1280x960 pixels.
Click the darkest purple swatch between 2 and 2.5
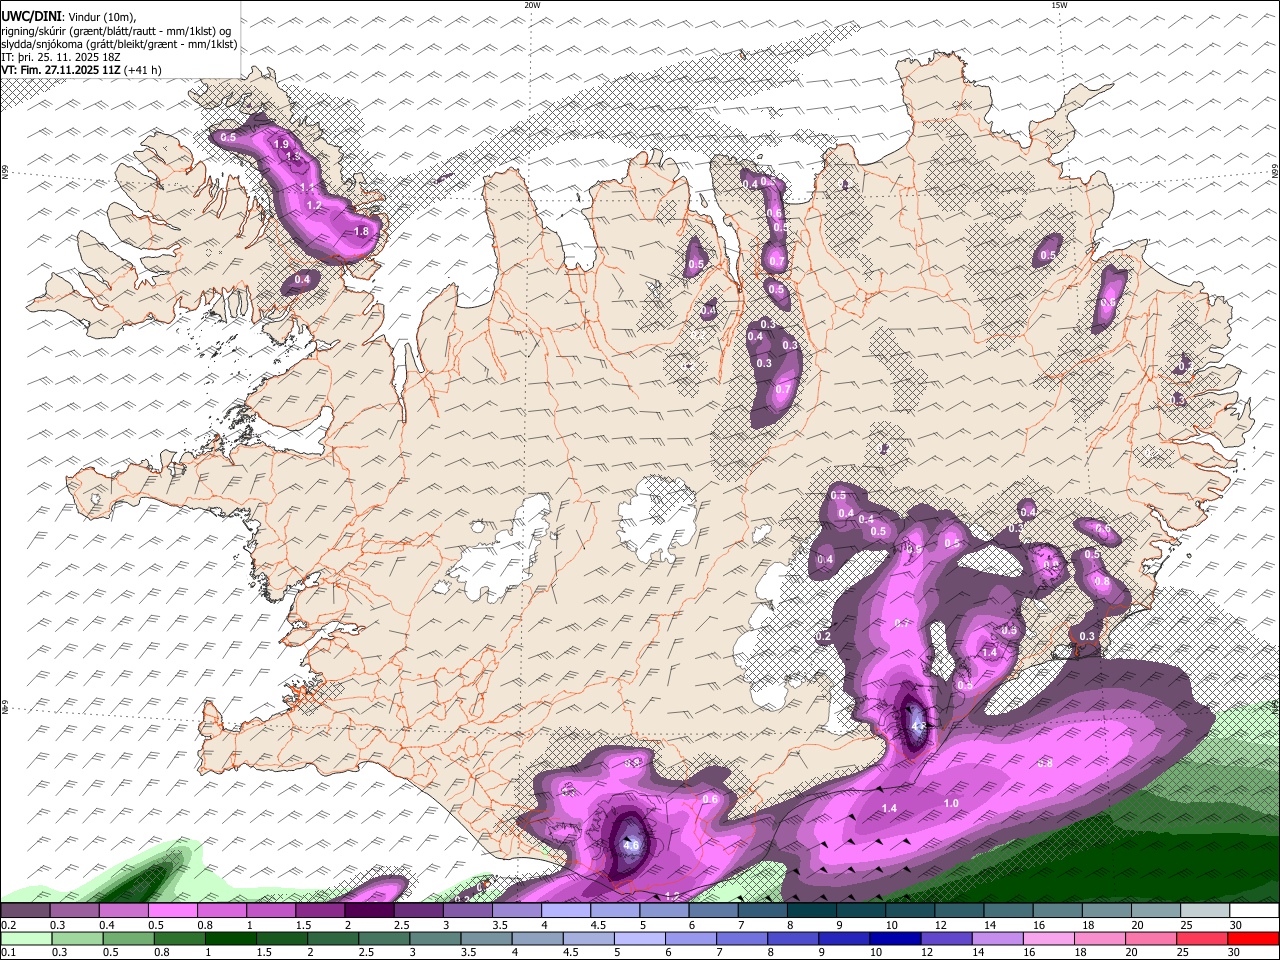[x=370, y=910]
